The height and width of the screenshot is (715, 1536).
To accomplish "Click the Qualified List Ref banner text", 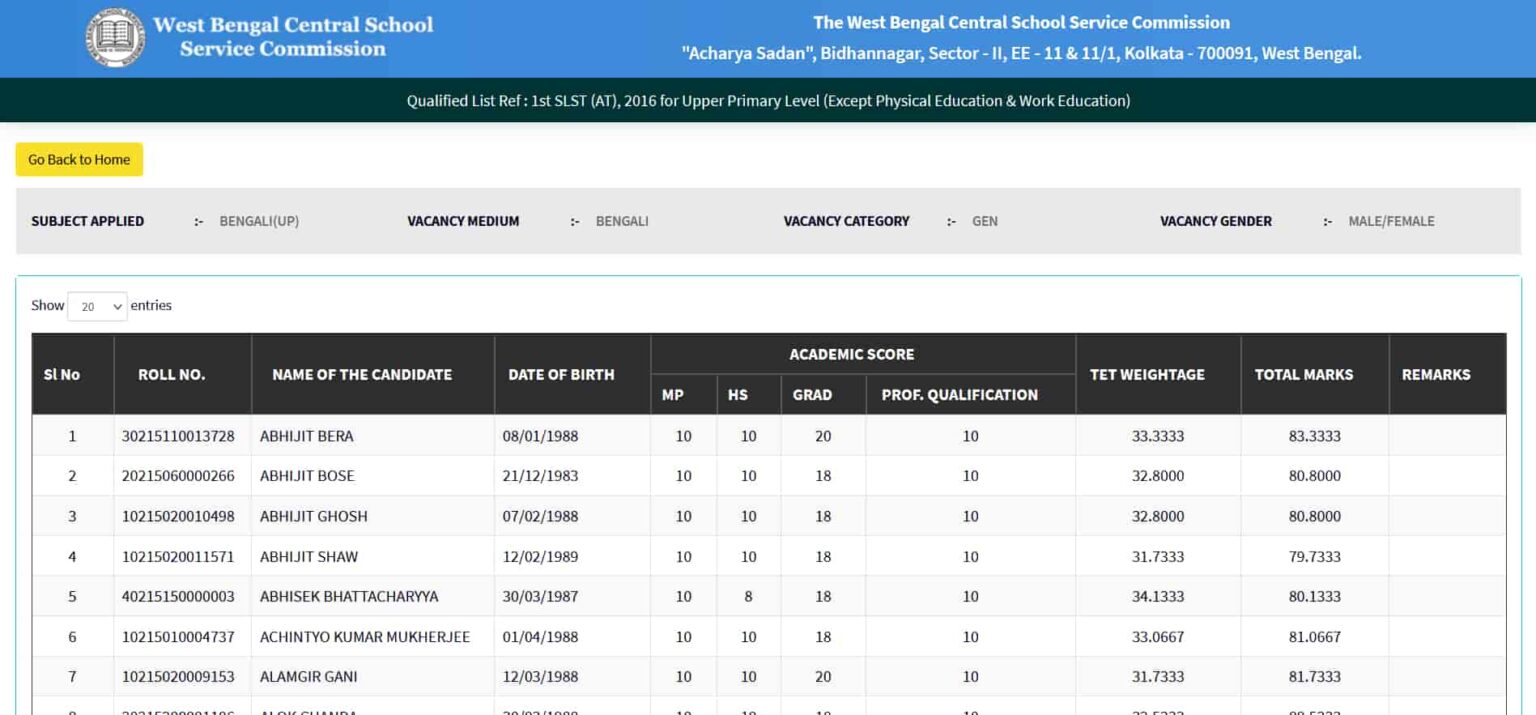I will (x=768, y=100).
